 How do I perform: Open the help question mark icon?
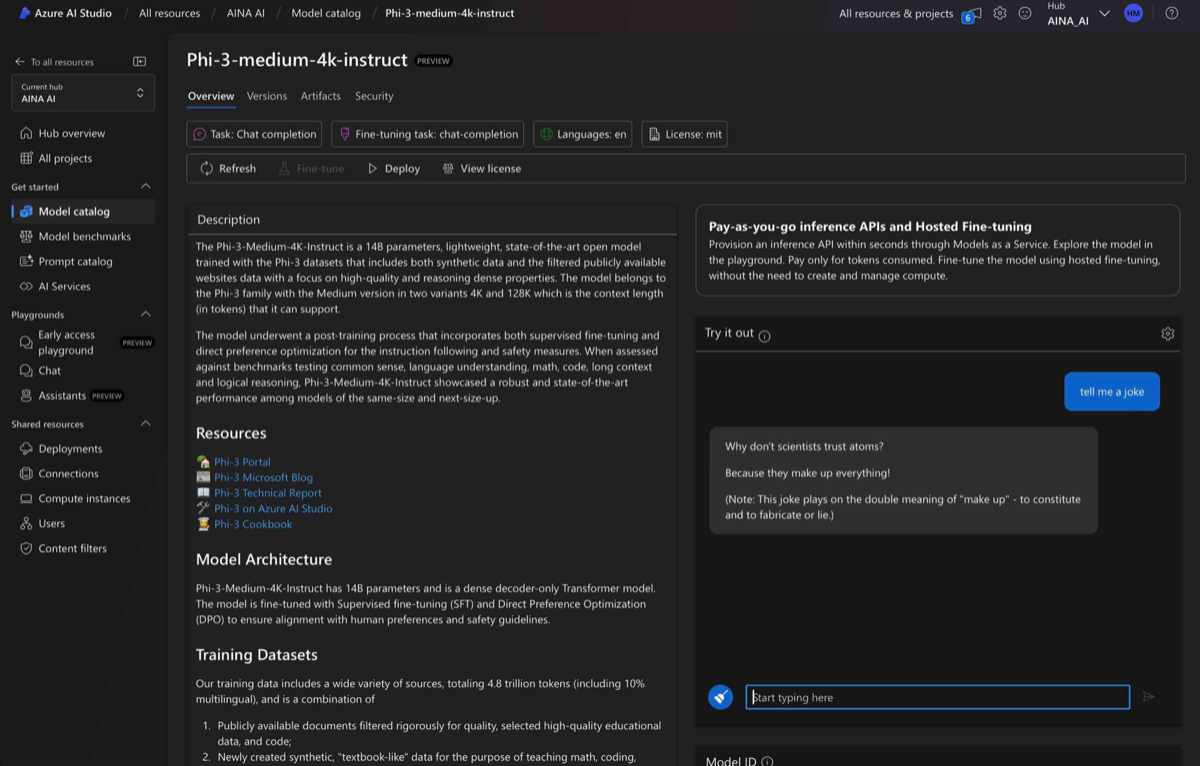pyautogui.click(x=1172, y=13)
